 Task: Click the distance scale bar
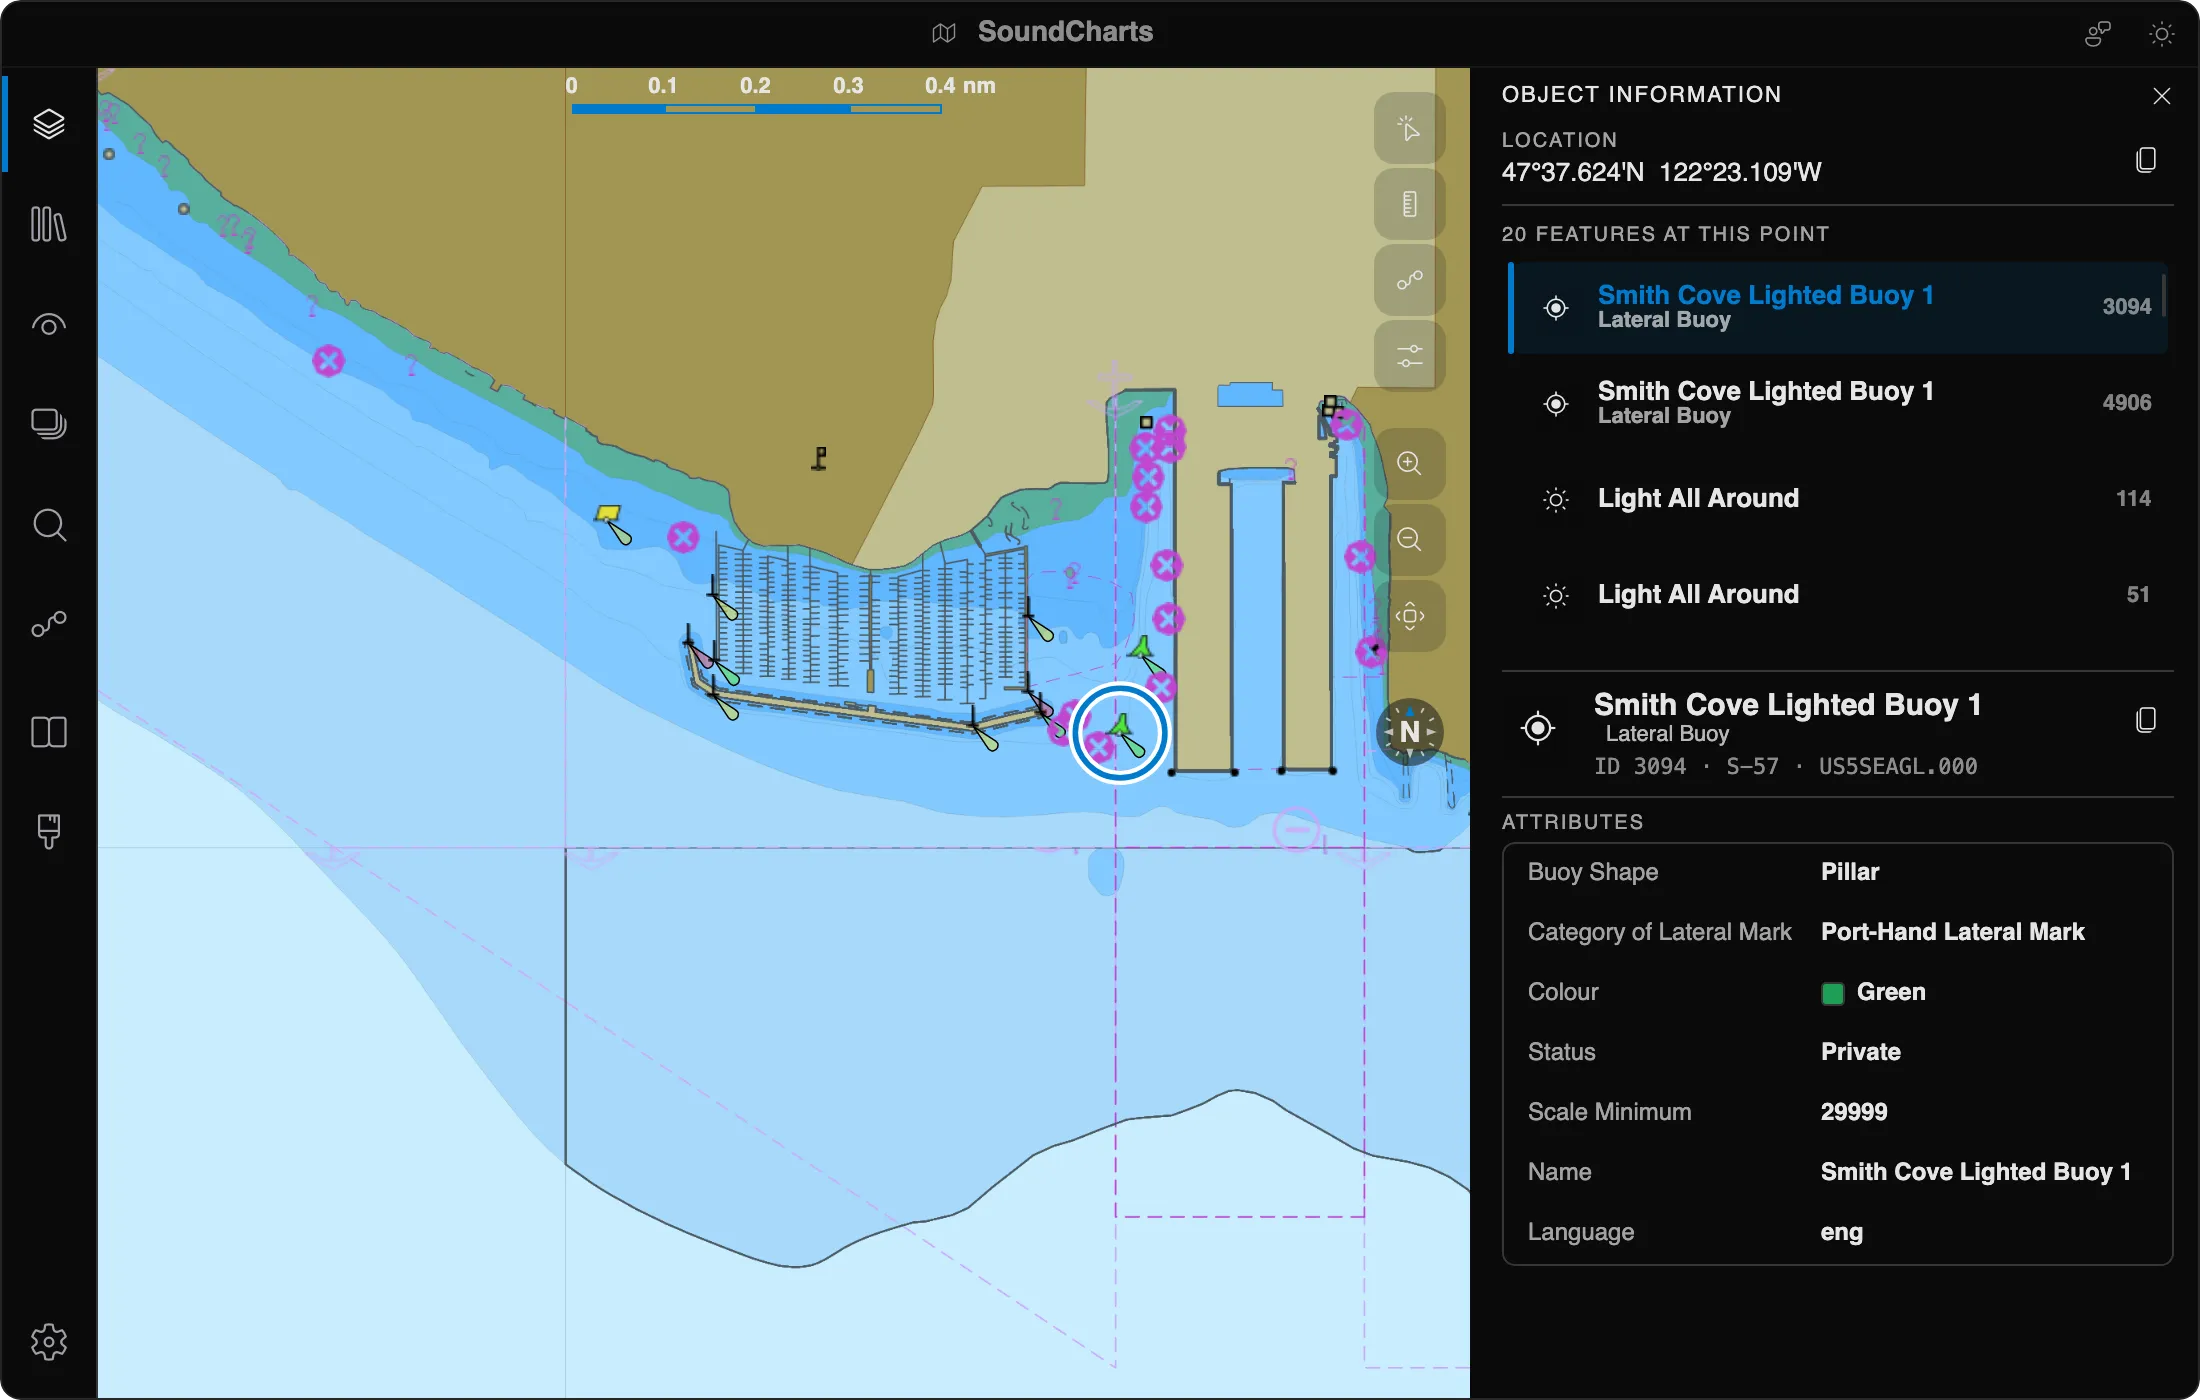coord(756,108)
